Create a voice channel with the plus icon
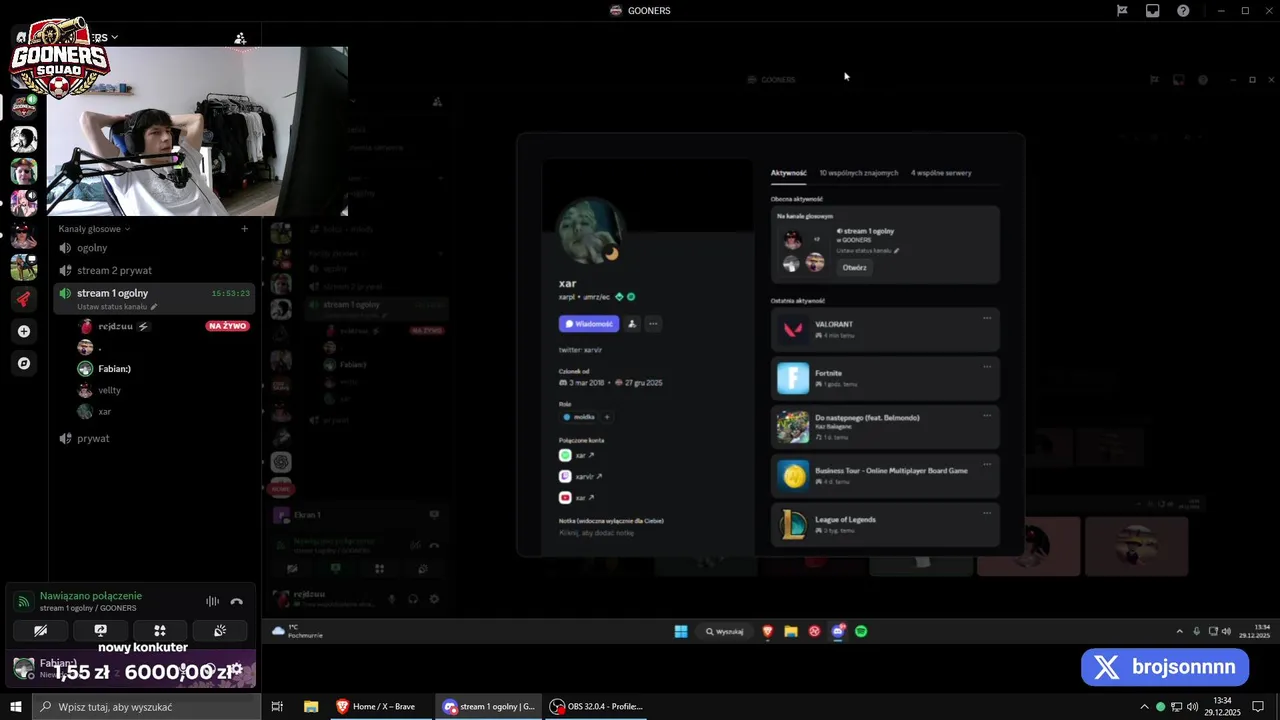 [244, 228]
